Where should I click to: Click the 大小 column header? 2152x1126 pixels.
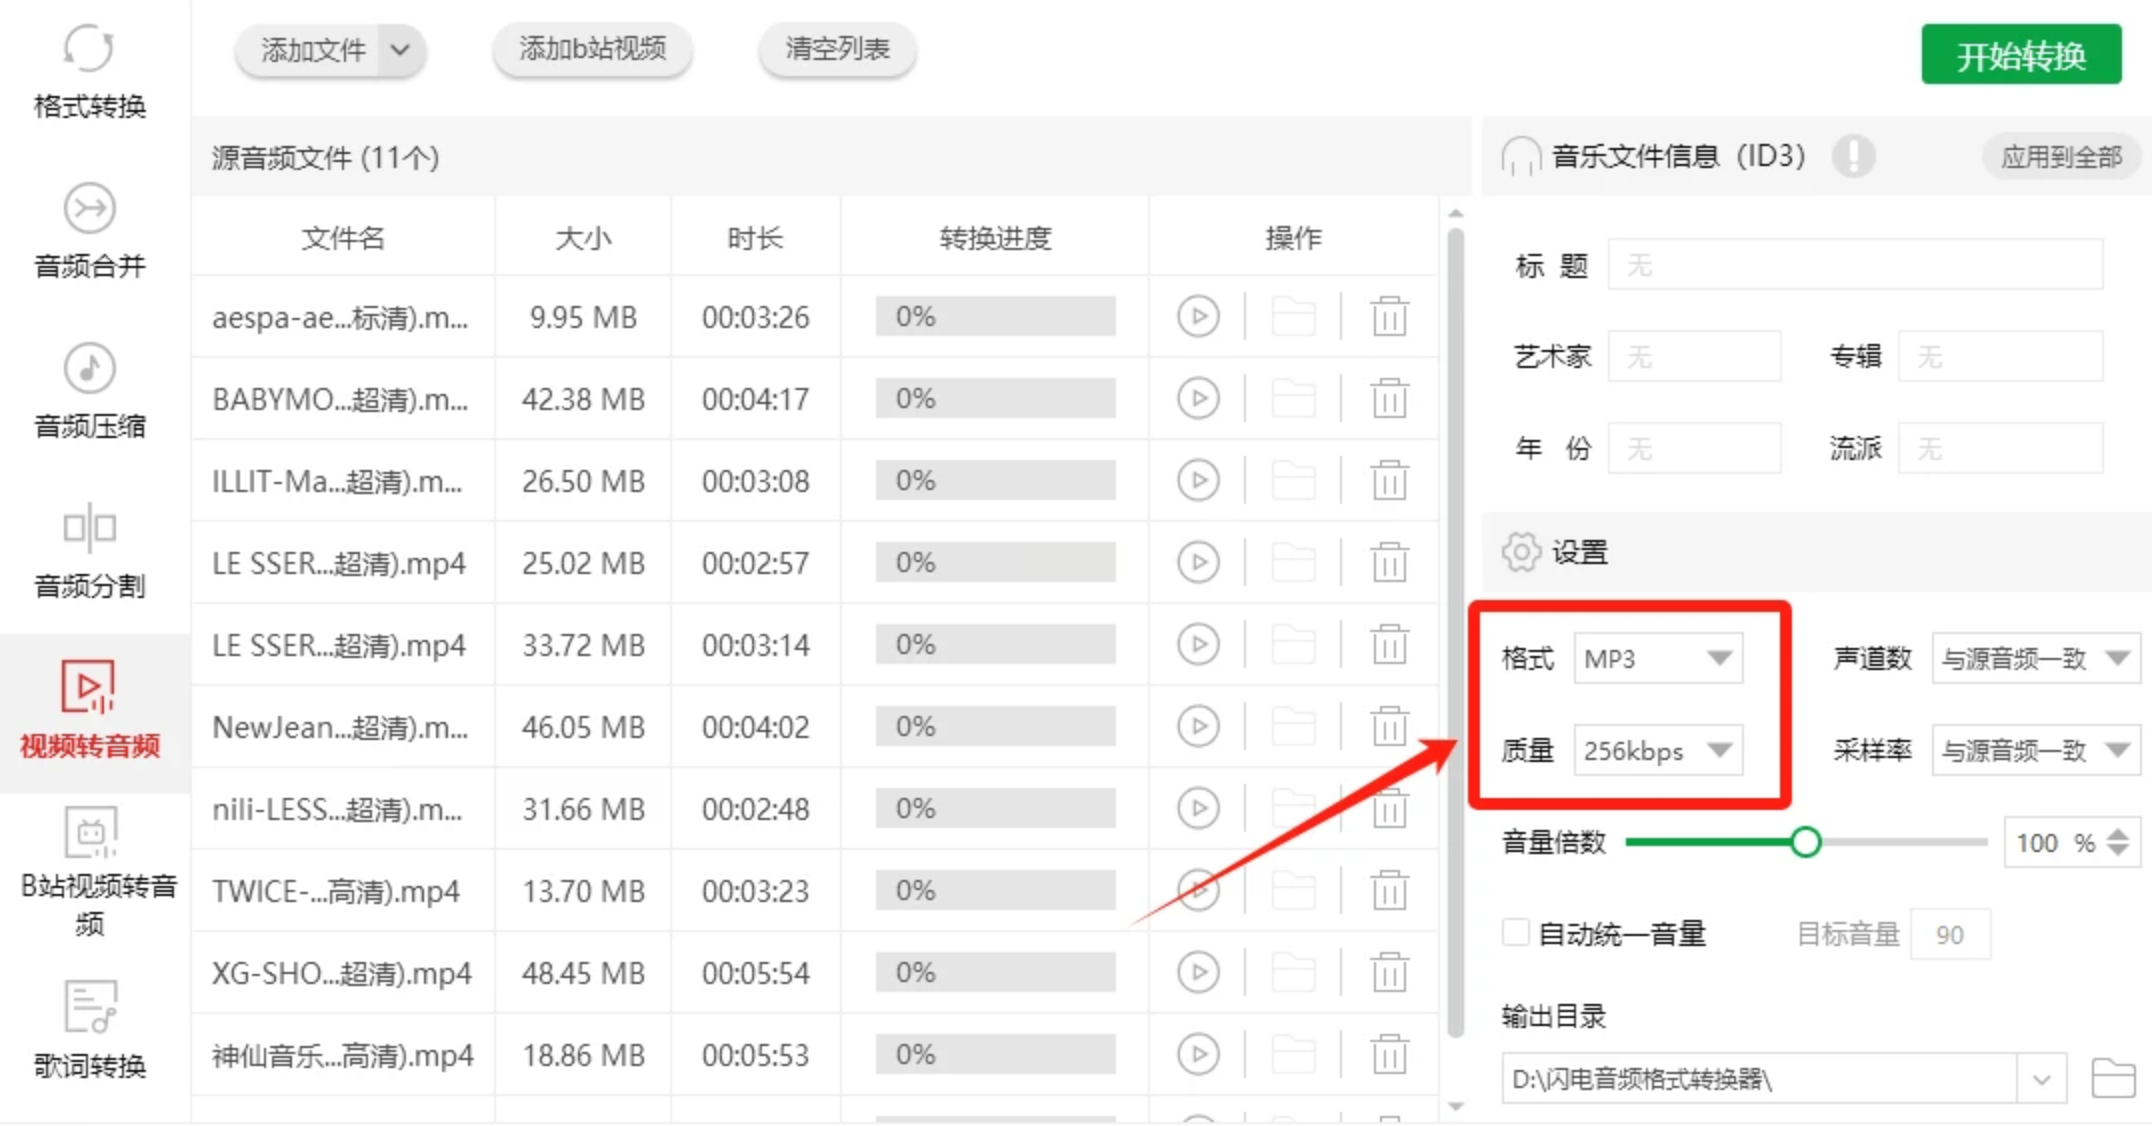(583, 238)
